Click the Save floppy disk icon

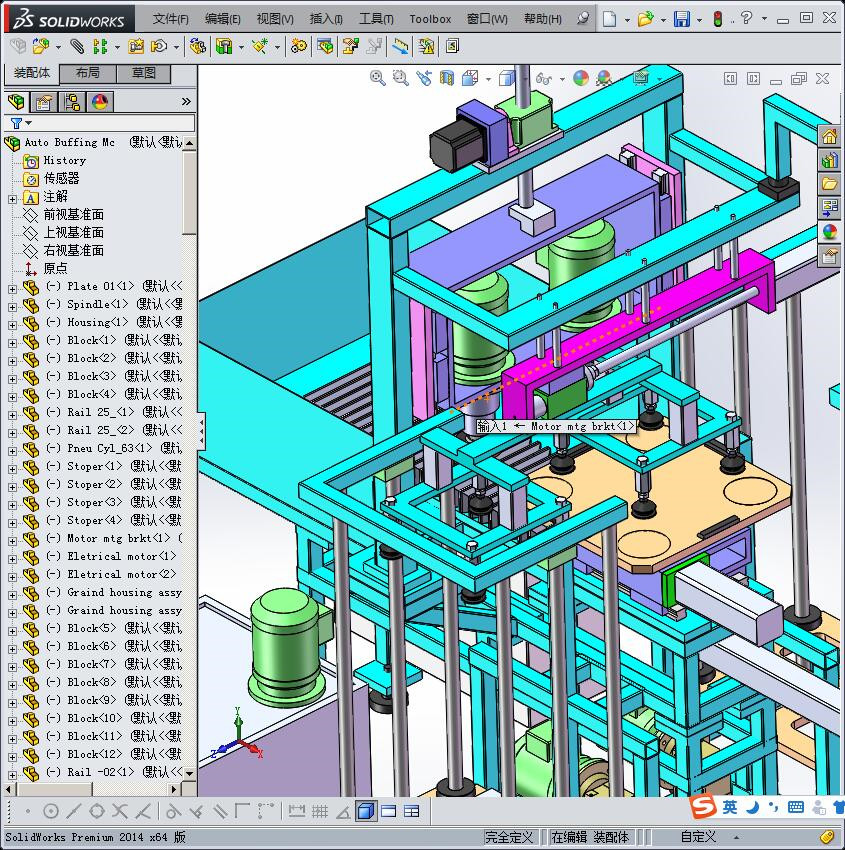[682, 19]
